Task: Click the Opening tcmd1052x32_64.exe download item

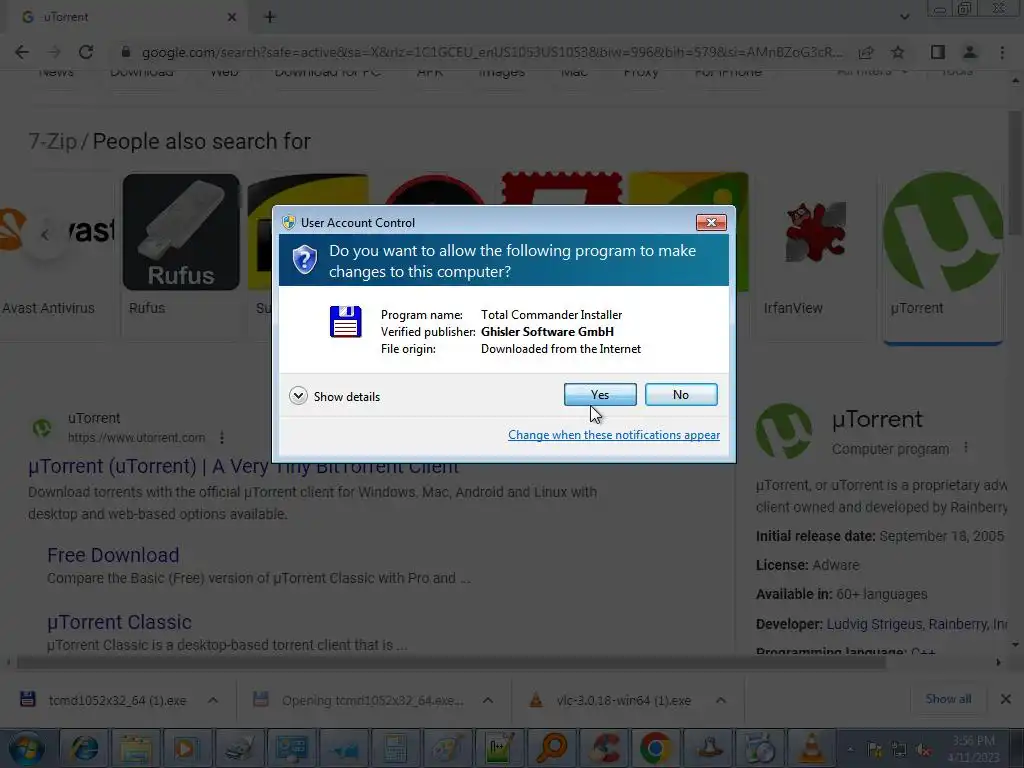Action: 359,700
